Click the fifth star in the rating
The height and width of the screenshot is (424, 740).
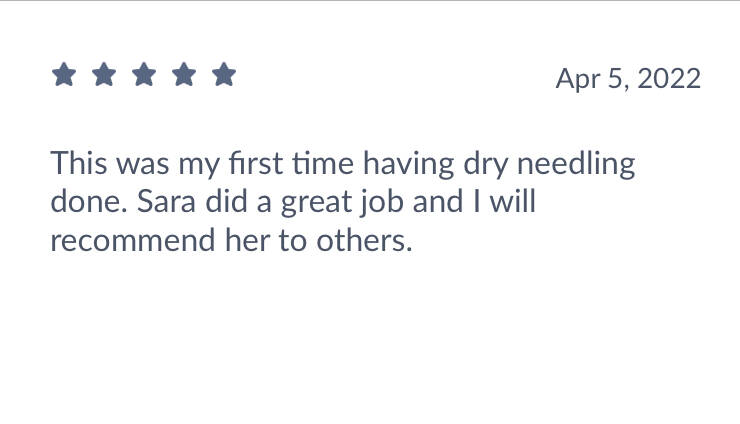[224, 75]
